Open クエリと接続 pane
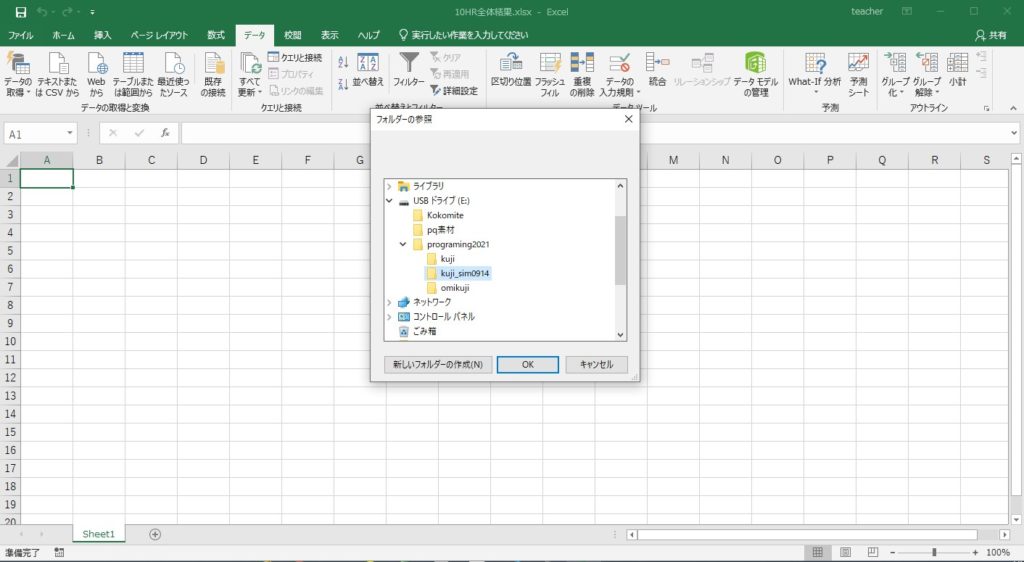 pos(295,57)
